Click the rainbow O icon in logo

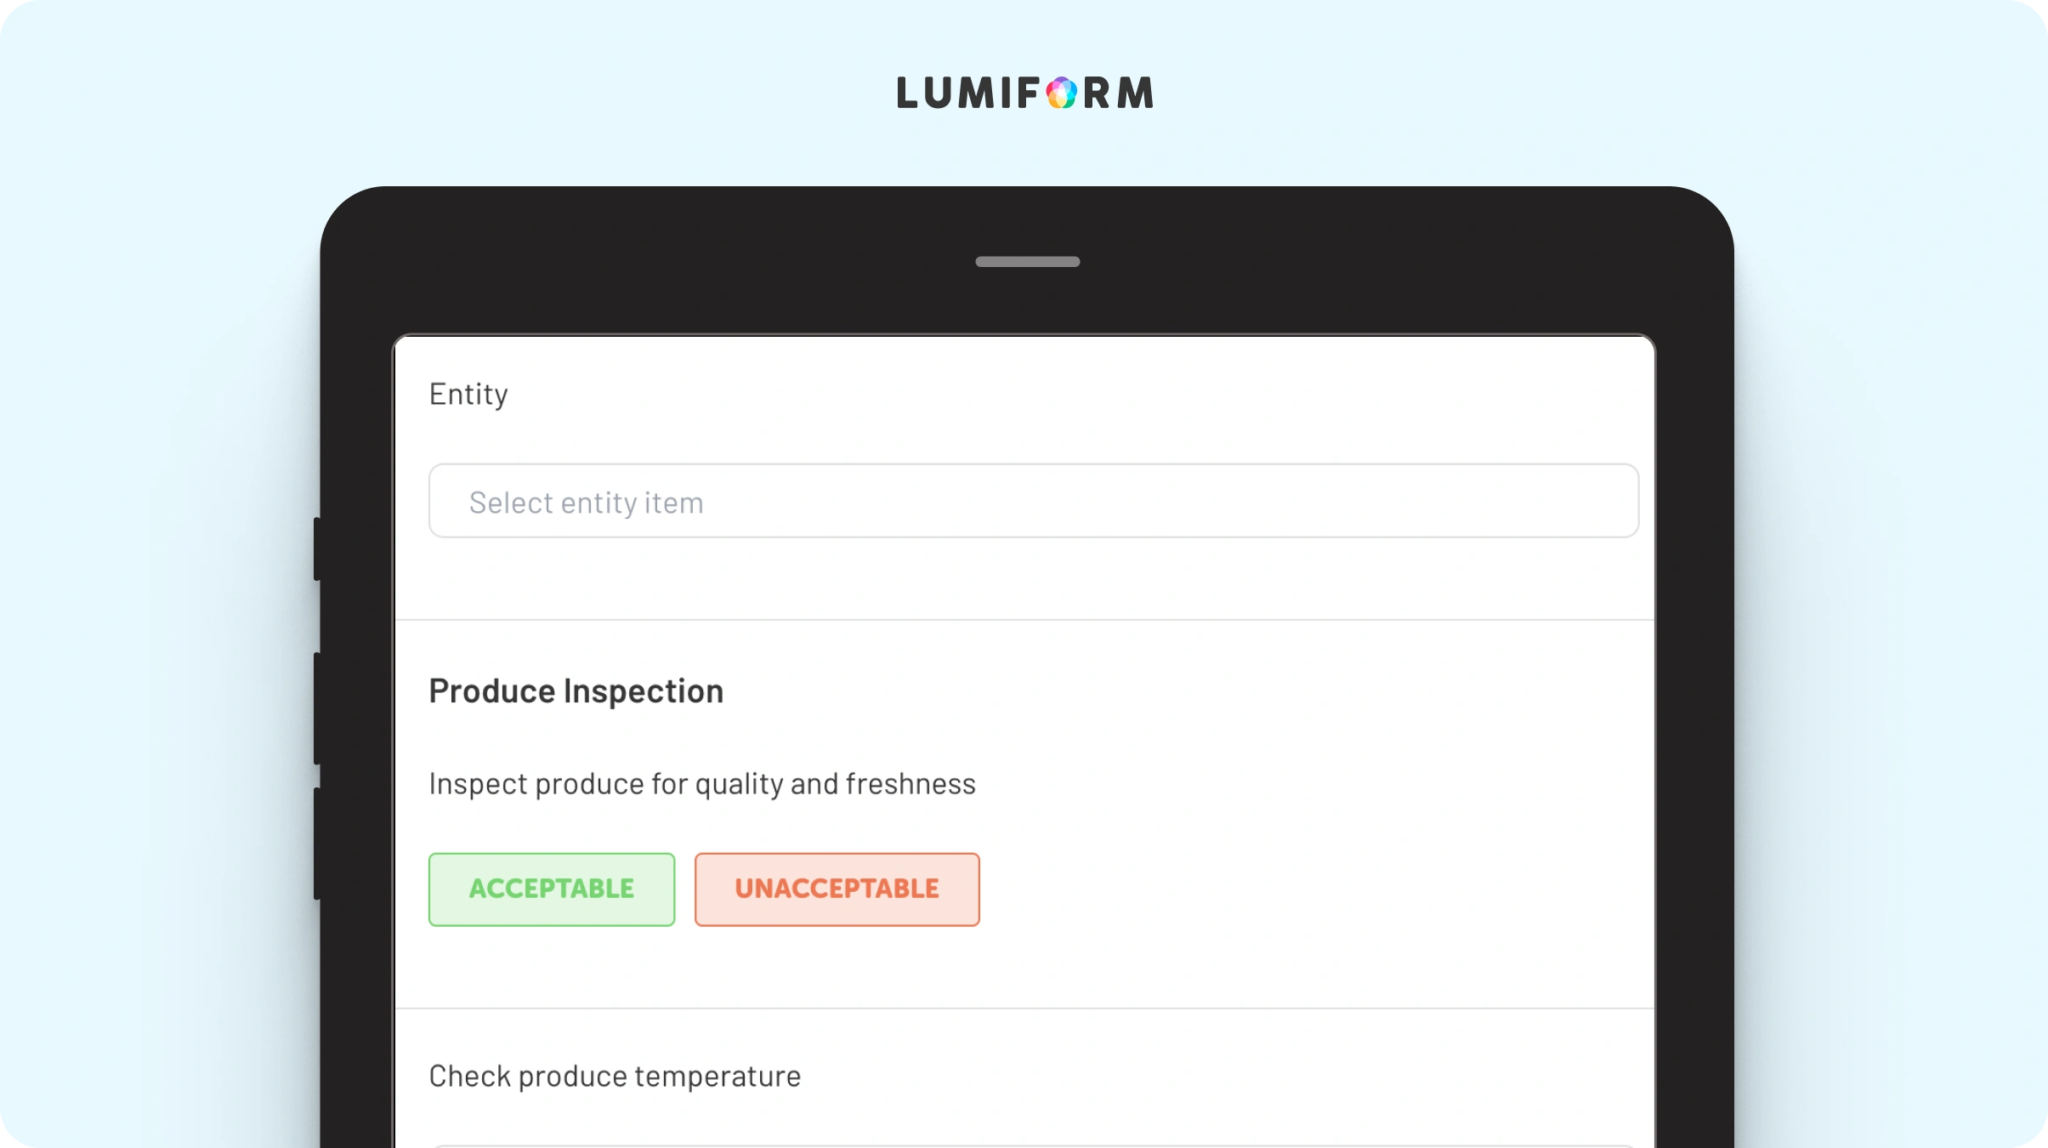point(1061,93)
